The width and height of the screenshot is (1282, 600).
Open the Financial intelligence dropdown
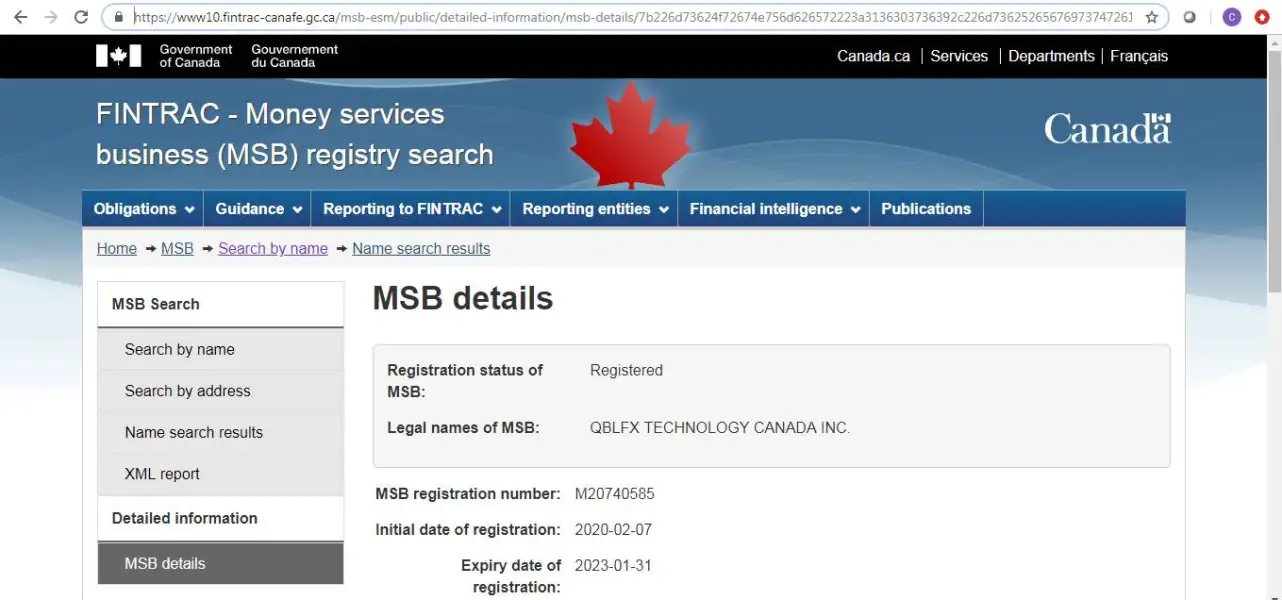(774, 209)
